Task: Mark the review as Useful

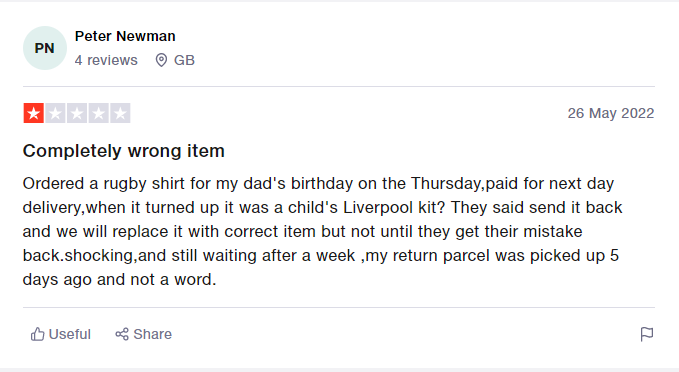Action: (x=61, y=334)
